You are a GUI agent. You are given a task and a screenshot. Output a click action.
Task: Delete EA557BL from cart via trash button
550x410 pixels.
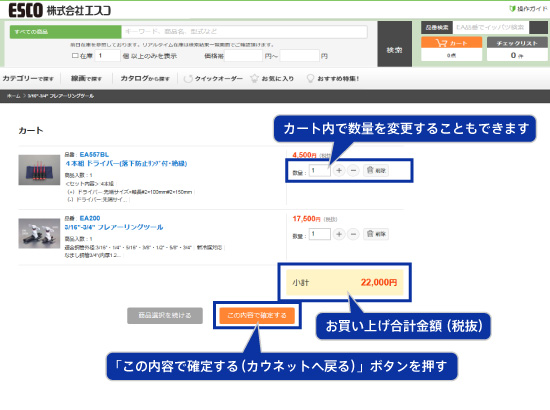click(376, 170)
